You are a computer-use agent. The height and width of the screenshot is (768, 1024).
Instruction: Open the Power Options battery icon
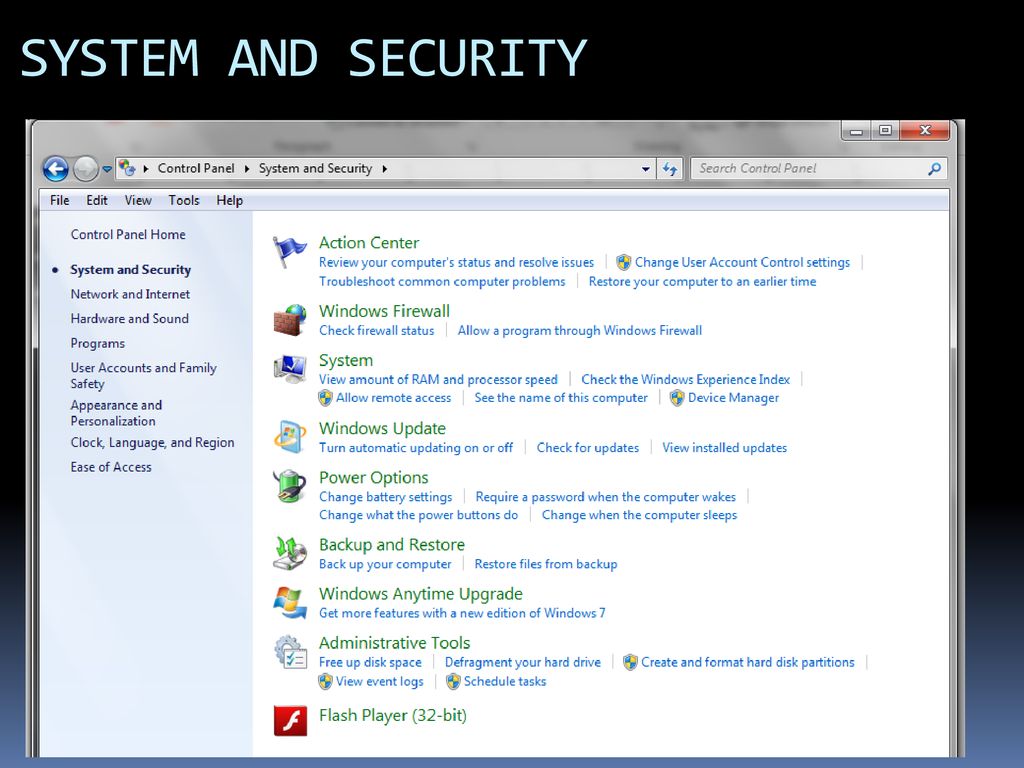(x=290, y=487)
